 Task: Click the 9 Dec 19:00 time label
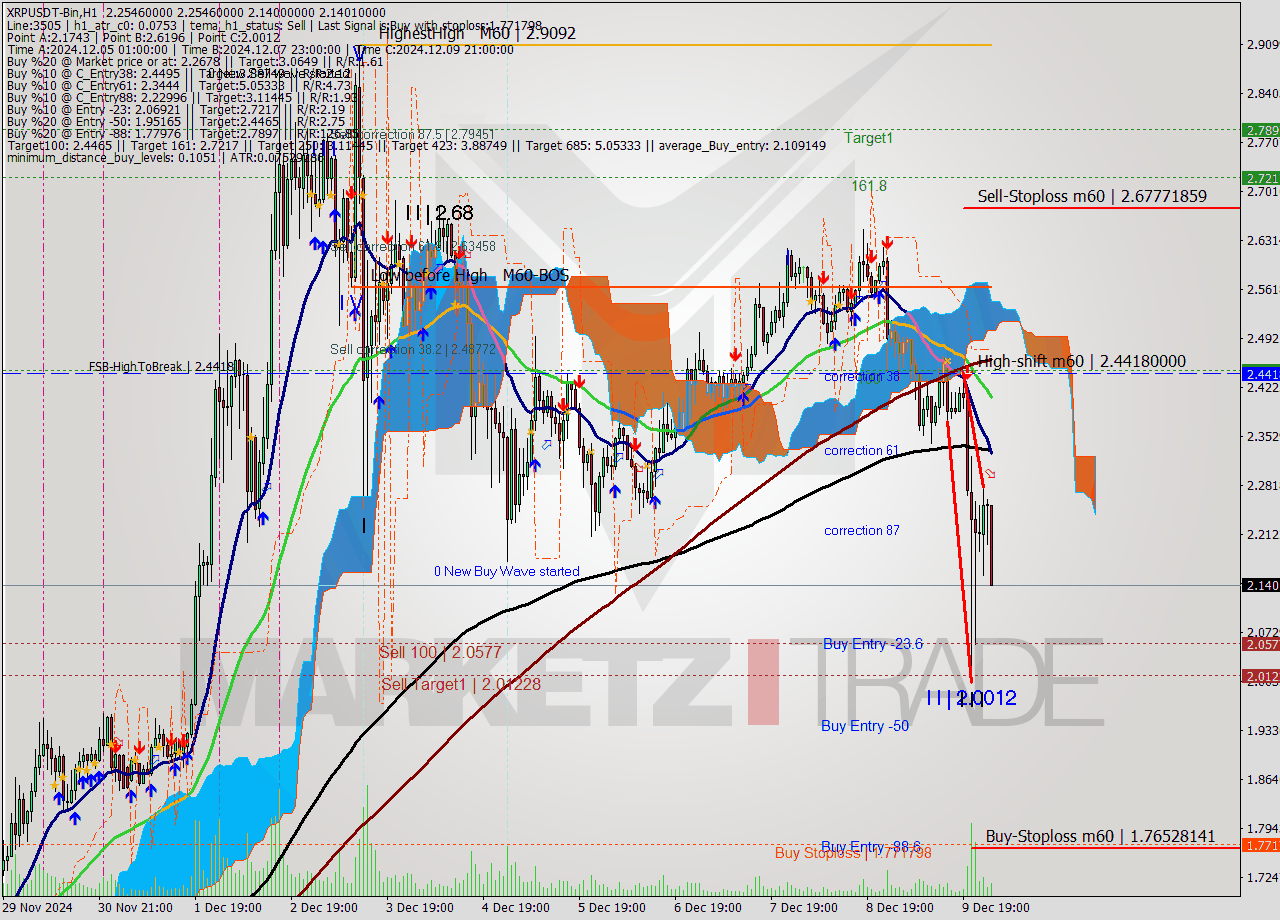(x=996, y=908)
